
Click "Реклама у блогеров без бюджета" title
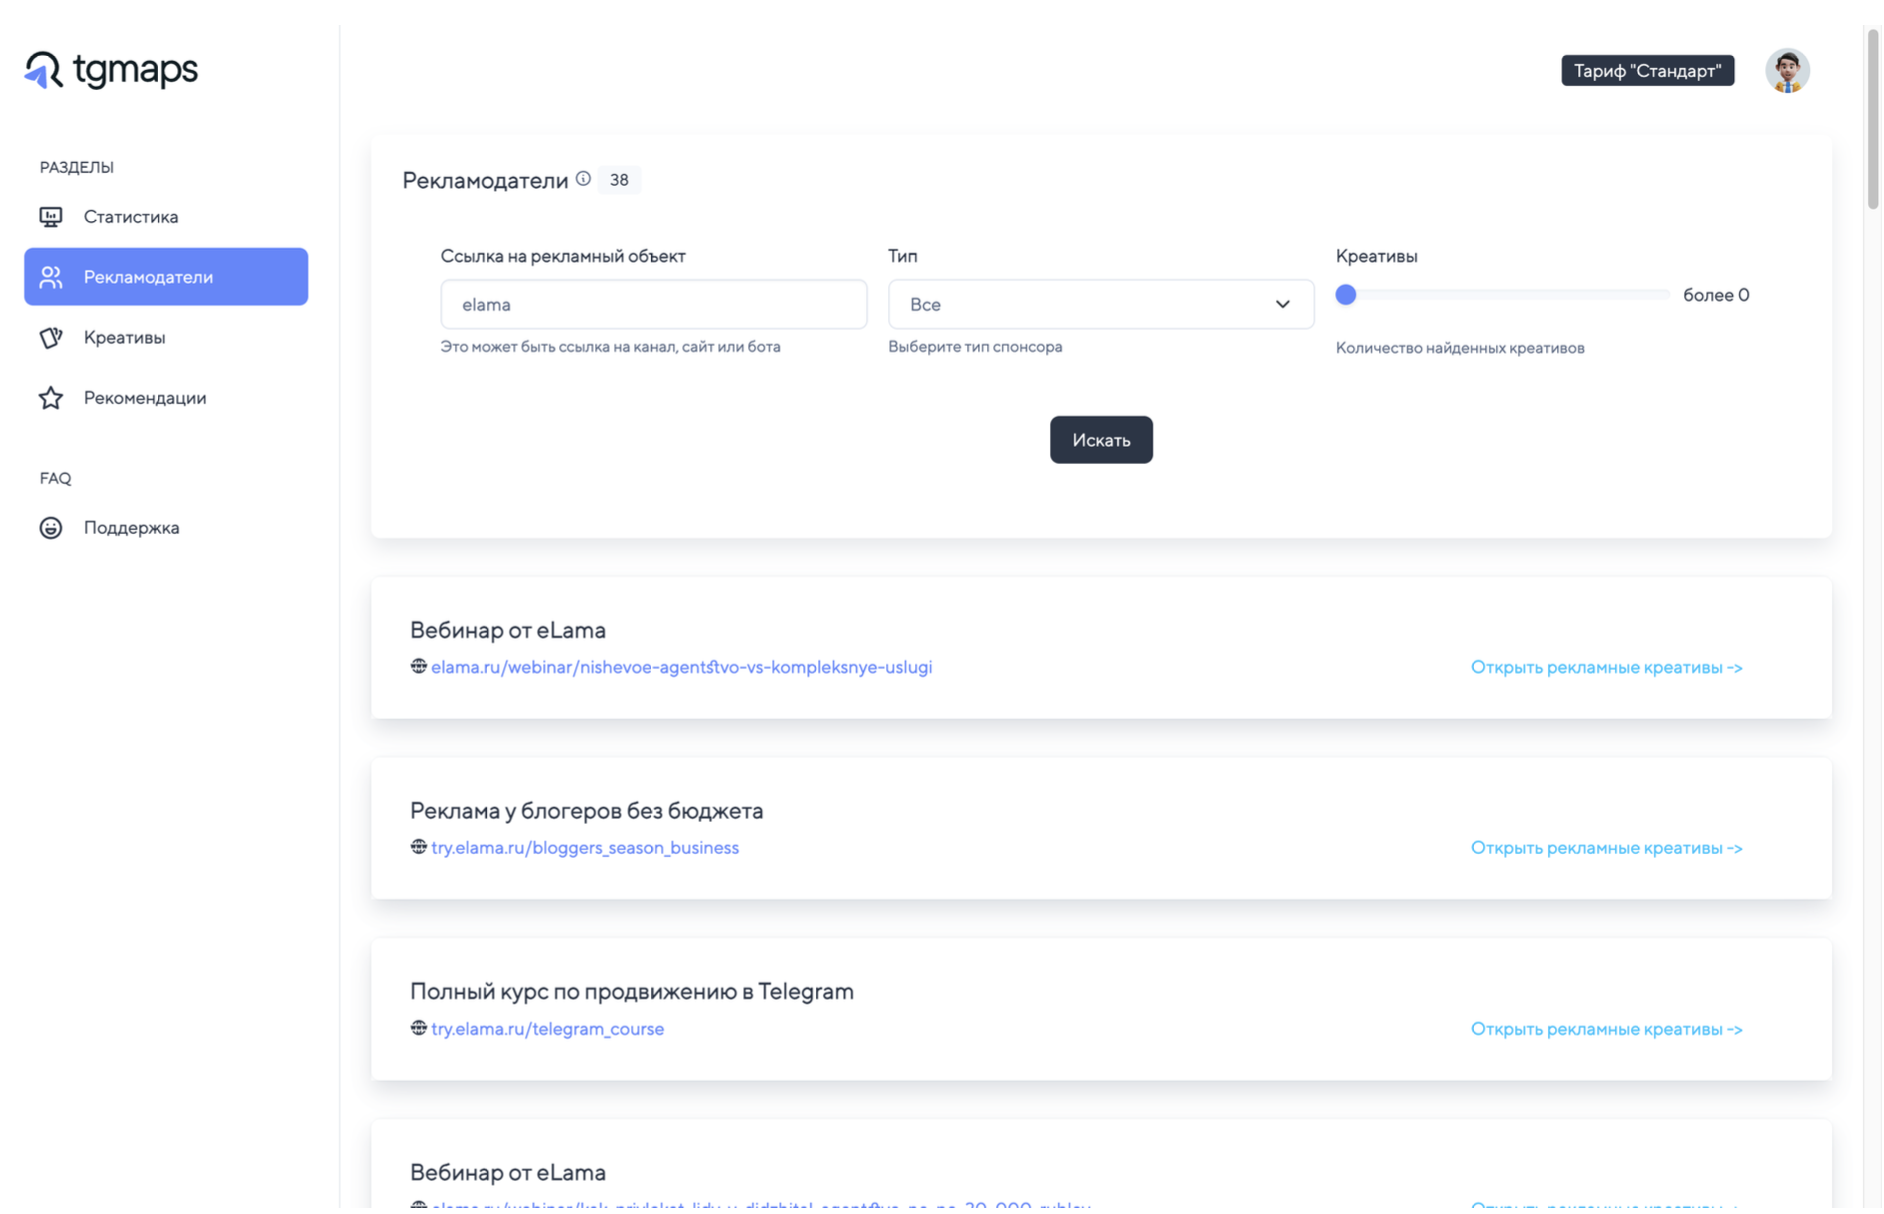pyautogui.click(x=586, y=811)
